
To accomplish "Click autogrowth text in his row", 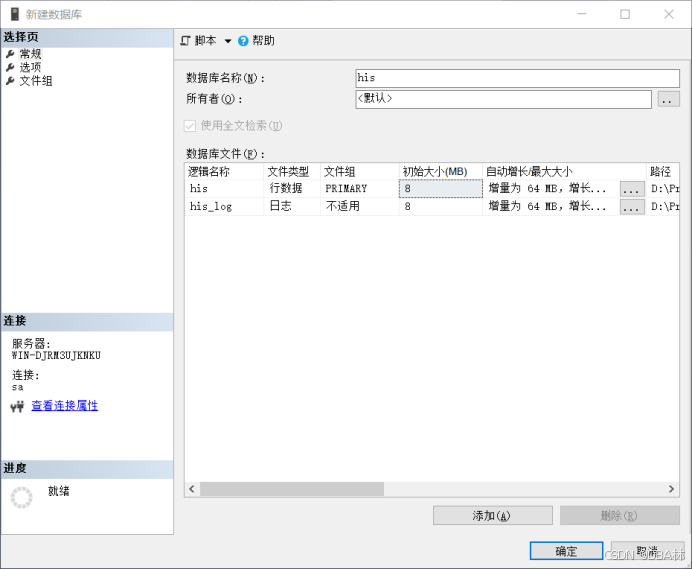I will point(547,189).
